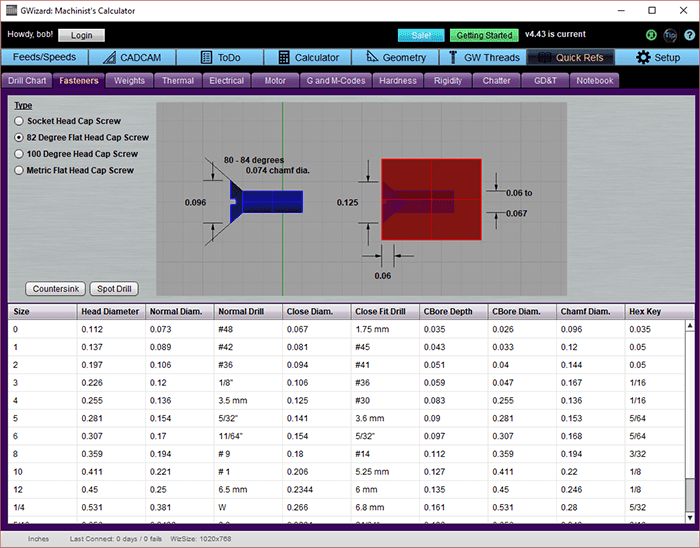
Task: Open the Tip icon in header
Action: coord(670,35)
